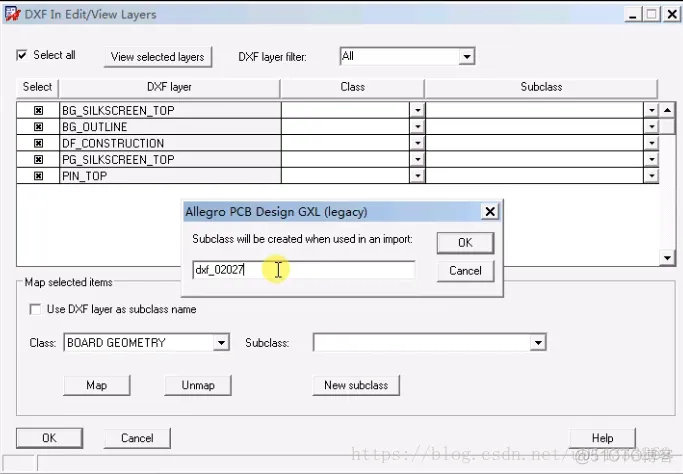Cancel the new subclass popup
Viewport: 683px width, 474px height.
(x=465, y=271)
